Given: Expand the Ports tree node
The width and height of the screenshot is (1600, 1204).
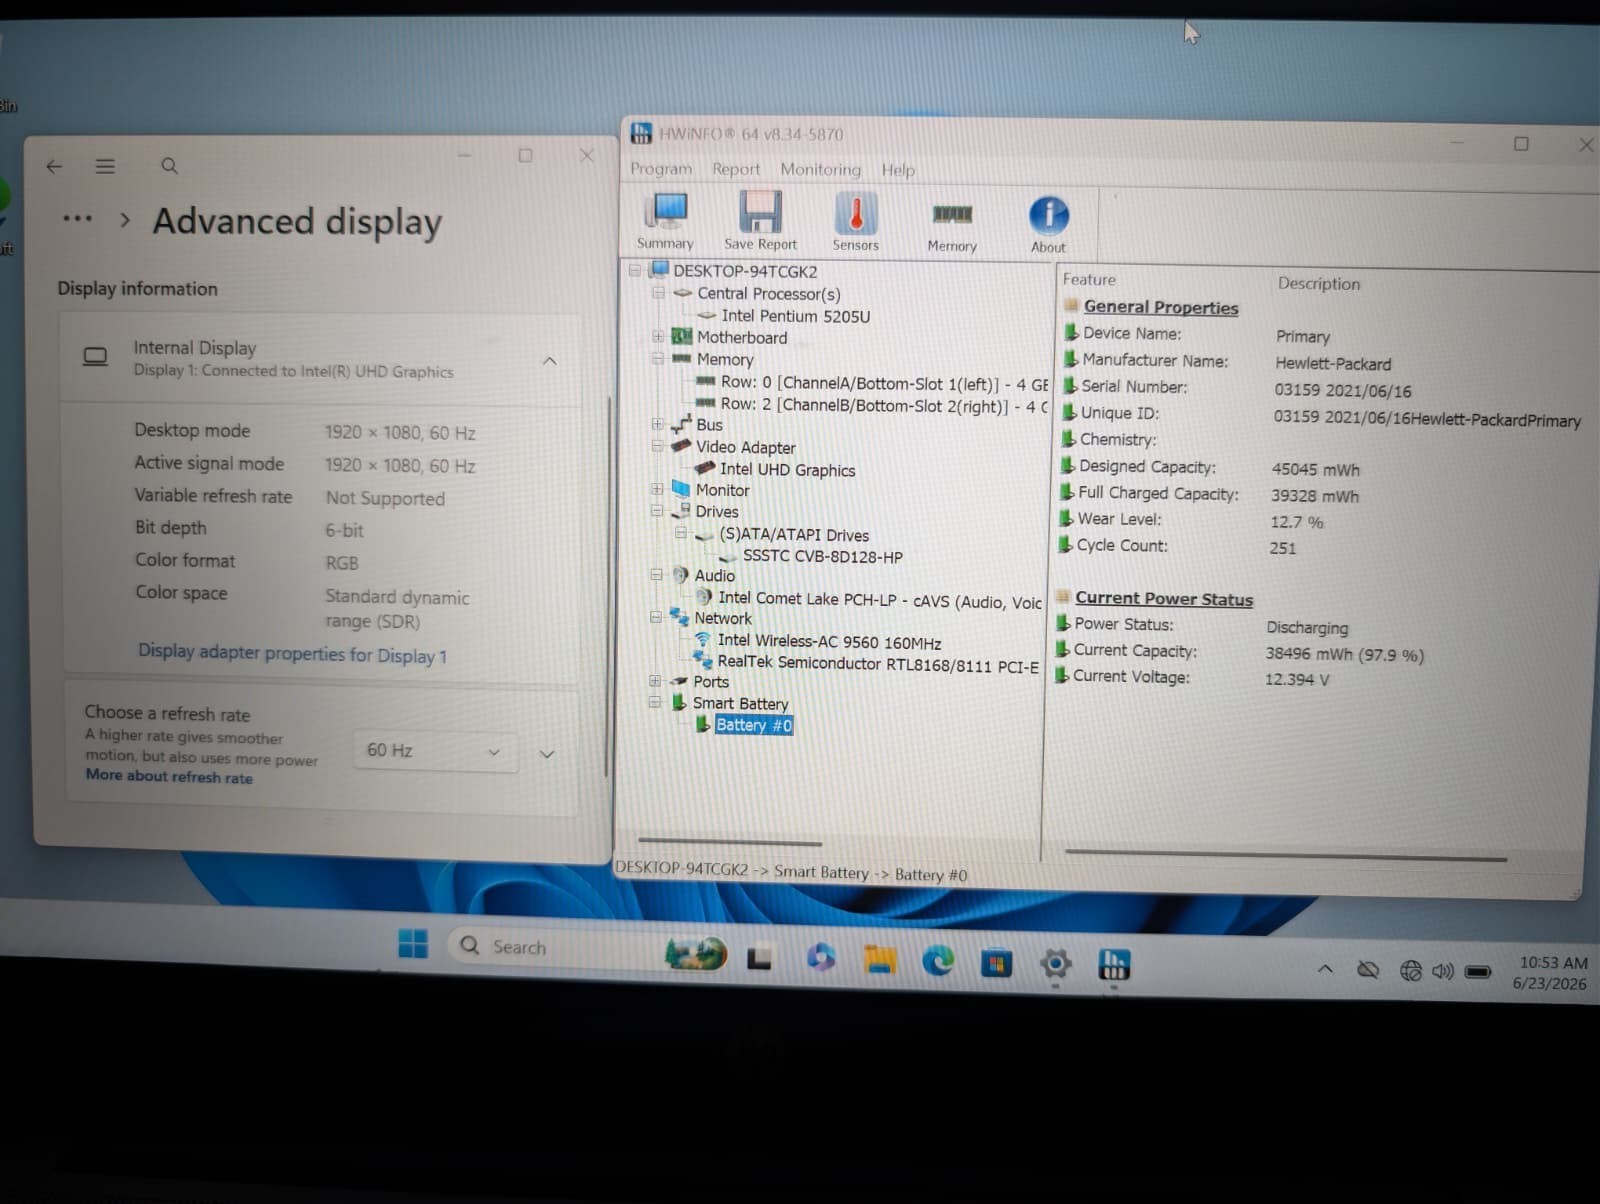Looking at the screenshot, I should point(655,680).
